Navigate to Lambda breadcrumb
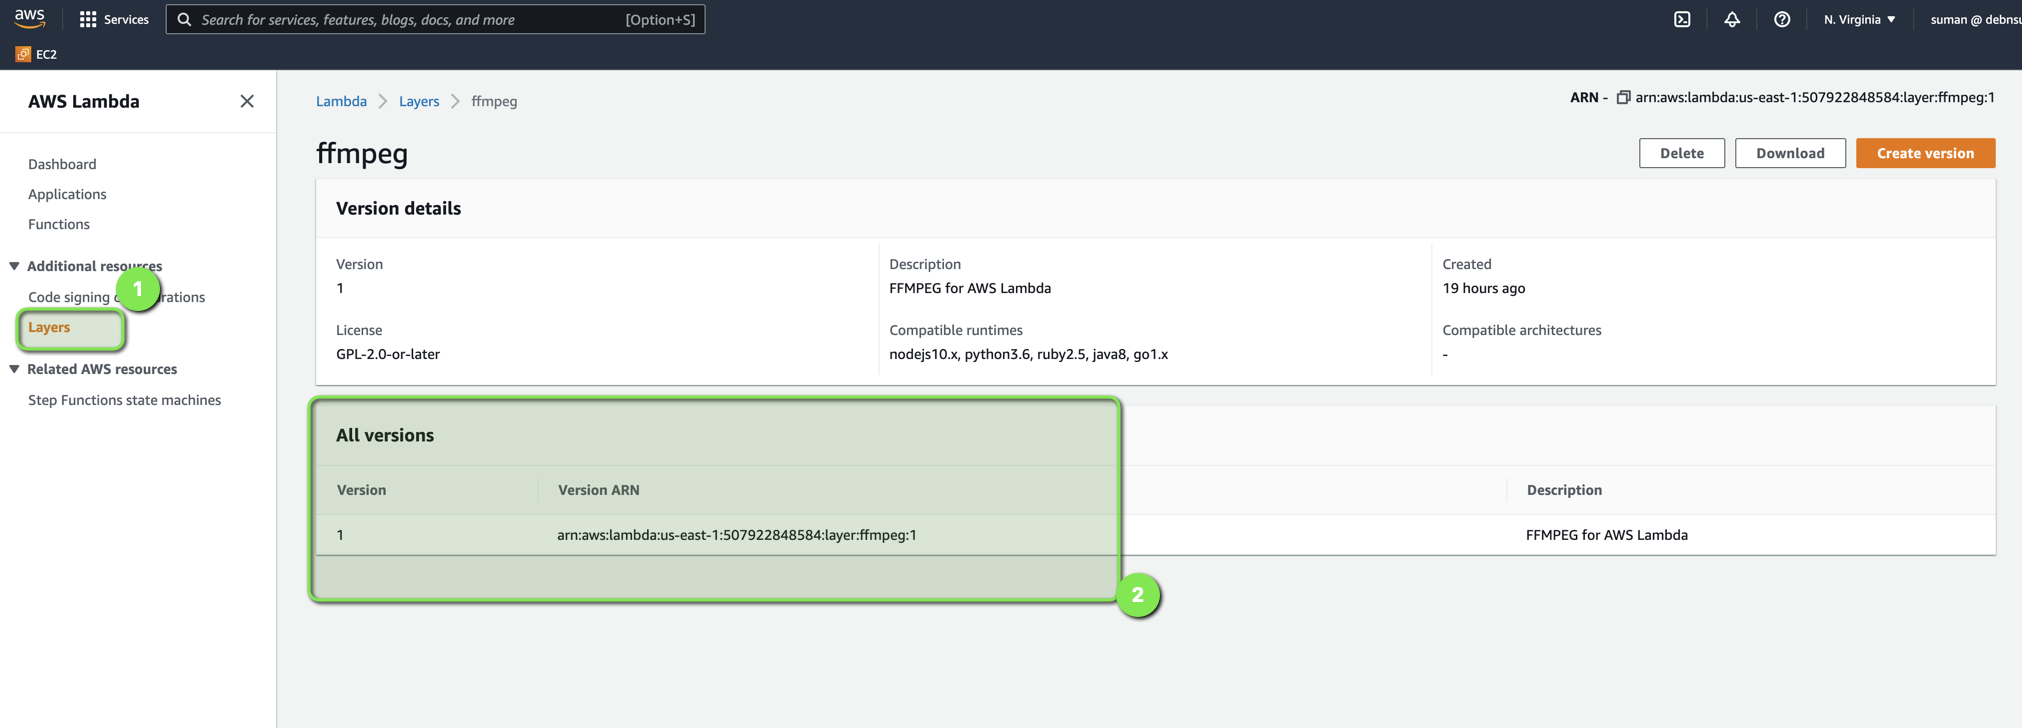2022x728 pixels. point(341,101)
